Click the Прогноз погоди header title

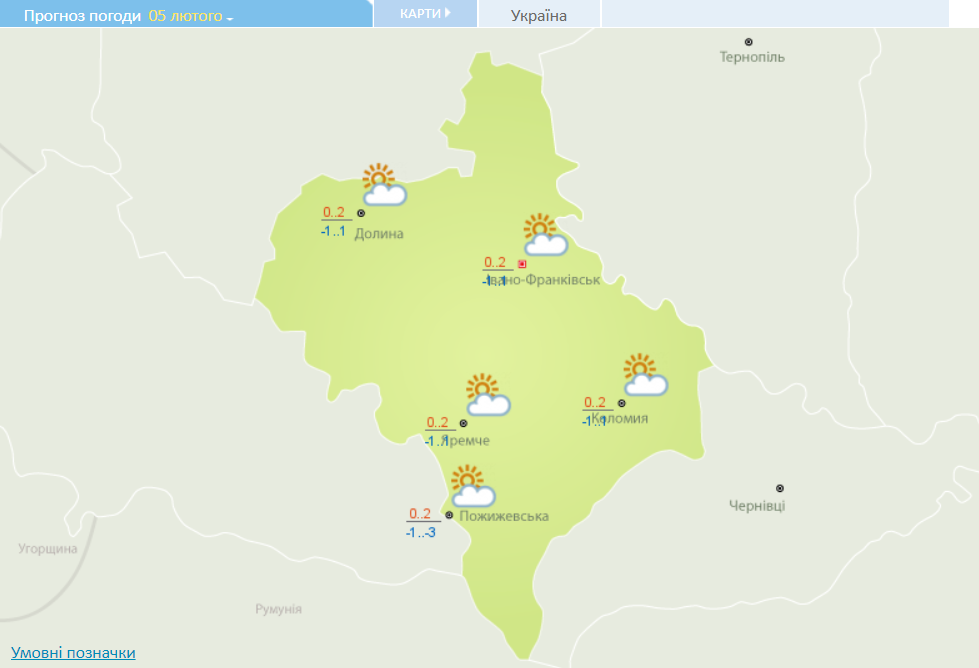tap(82, 16)
